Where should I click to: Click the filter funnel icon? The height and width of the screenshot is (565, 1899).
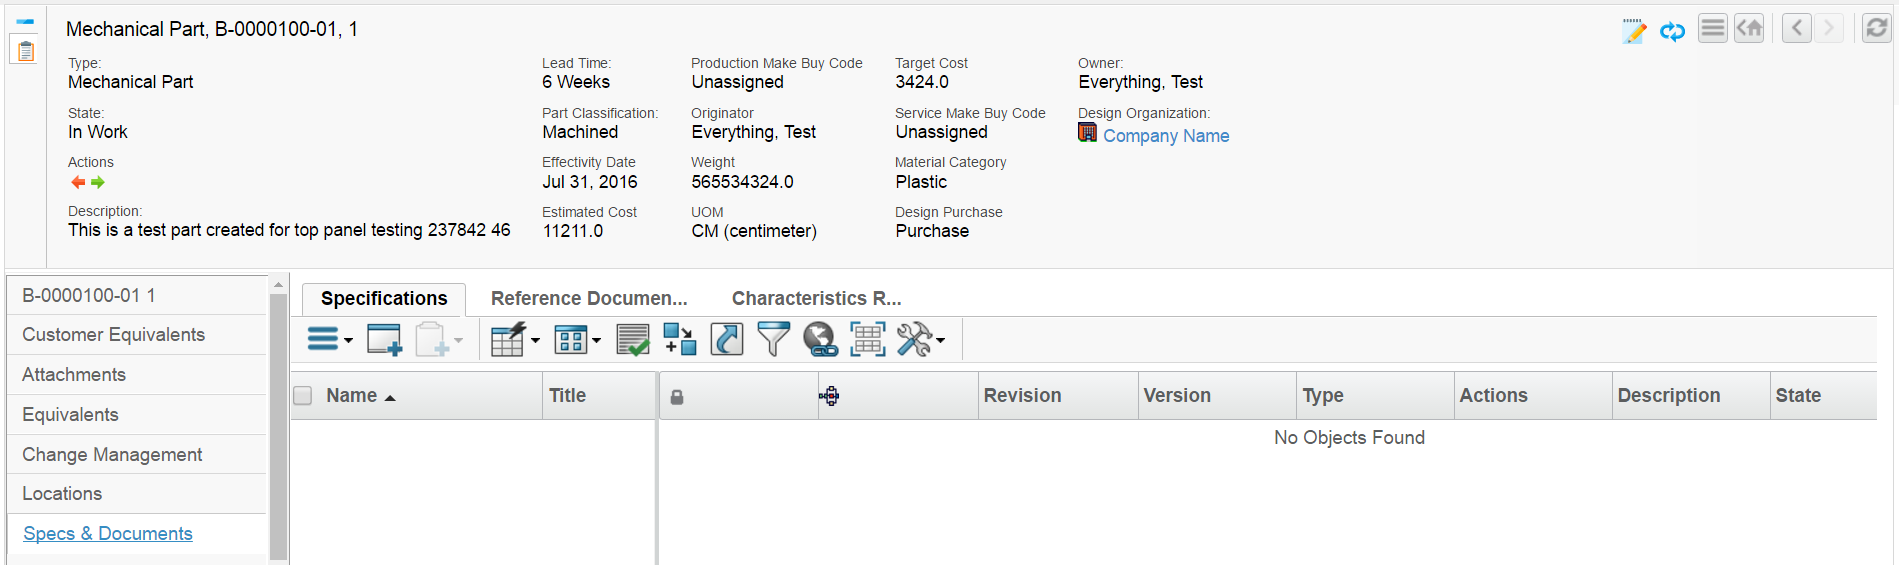click(x=773, y=340)
